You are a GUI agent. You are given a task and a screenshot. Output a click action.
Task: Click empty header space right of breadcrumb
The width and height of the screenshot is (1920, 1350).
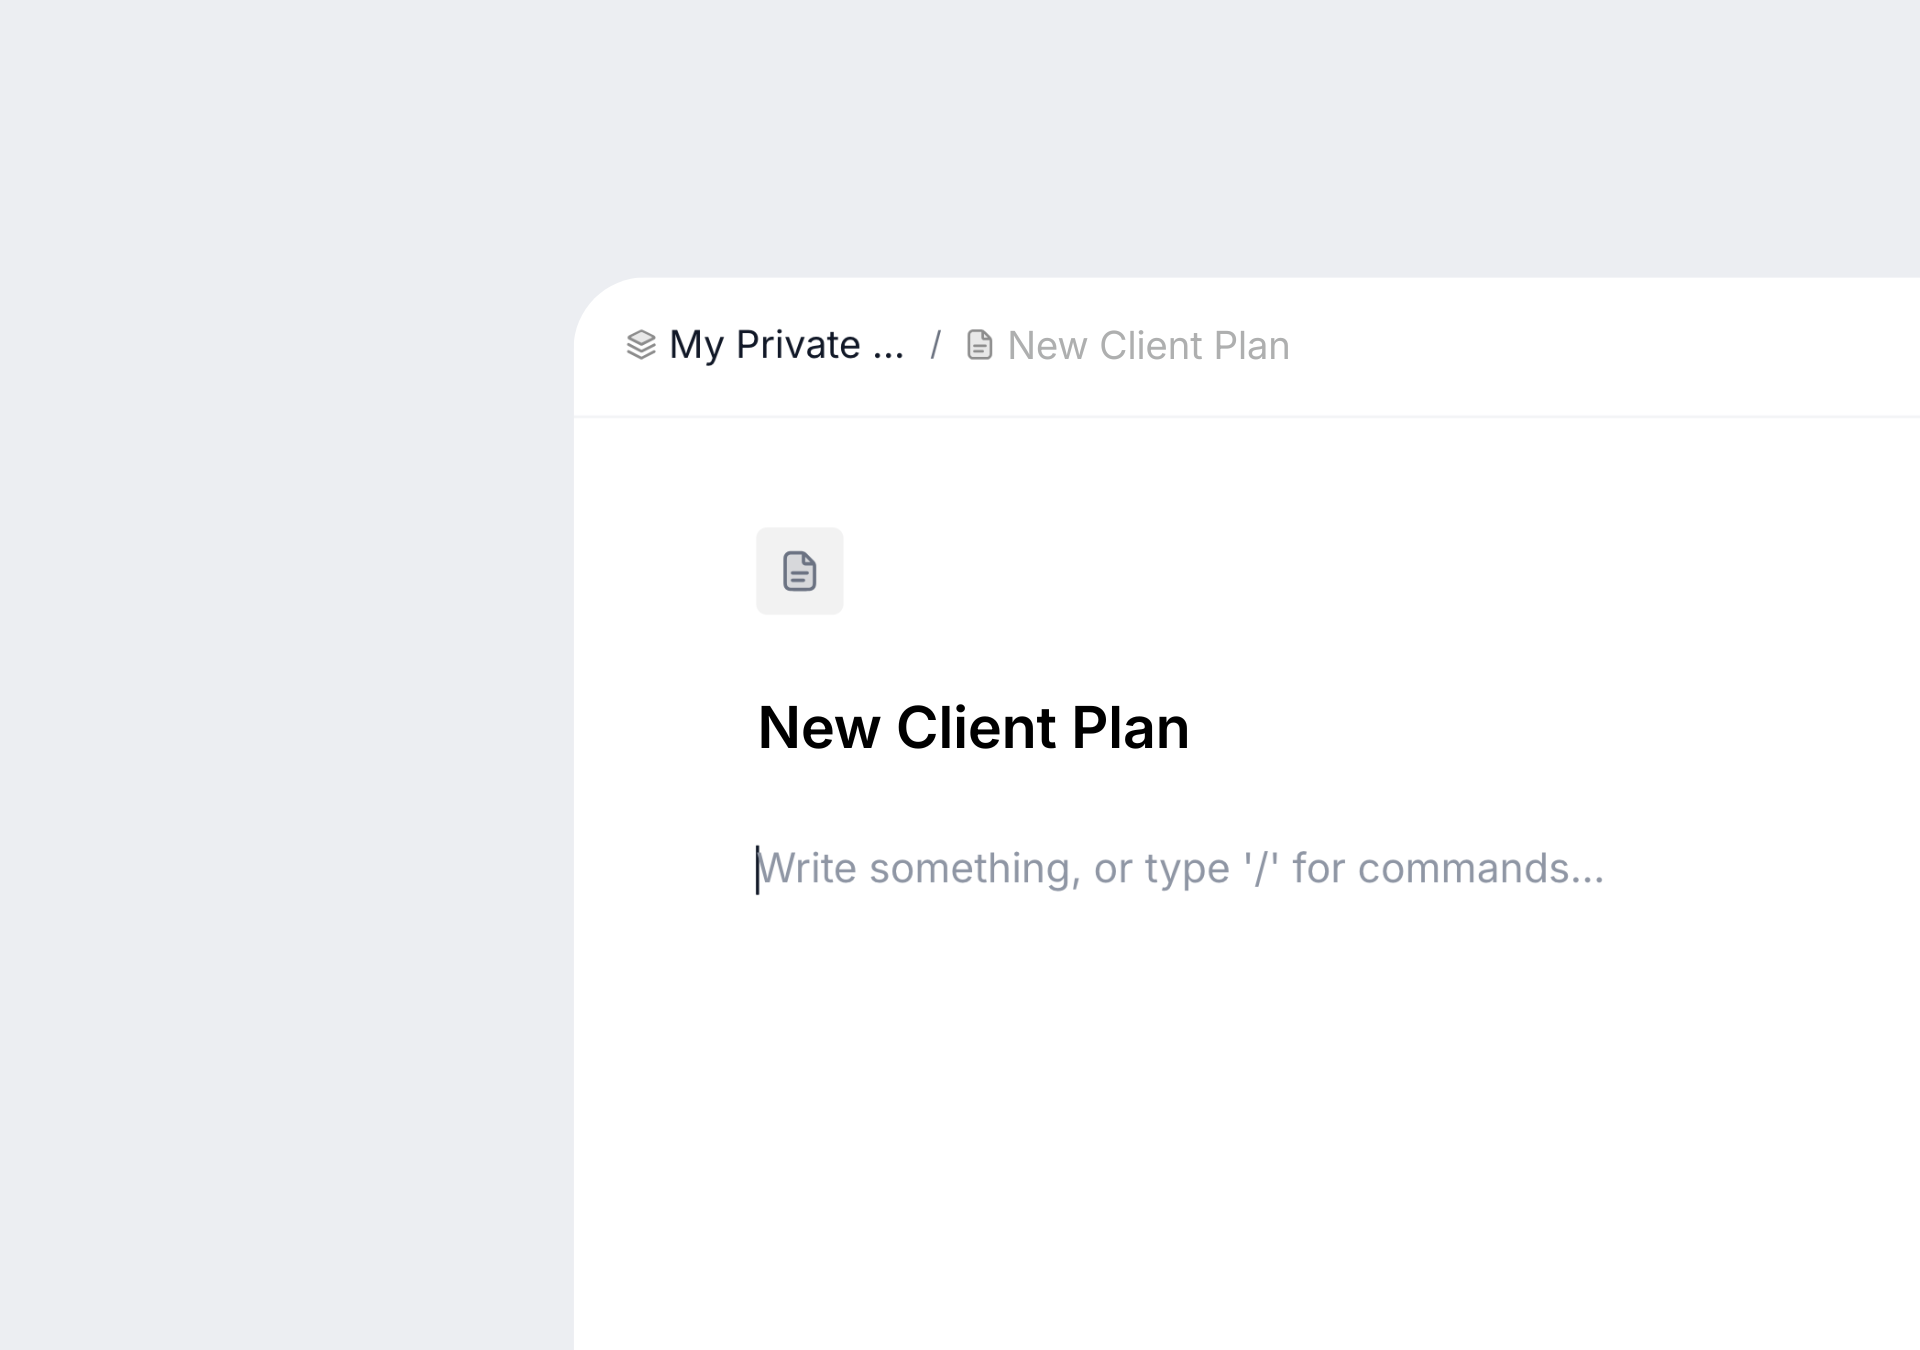1600,346
